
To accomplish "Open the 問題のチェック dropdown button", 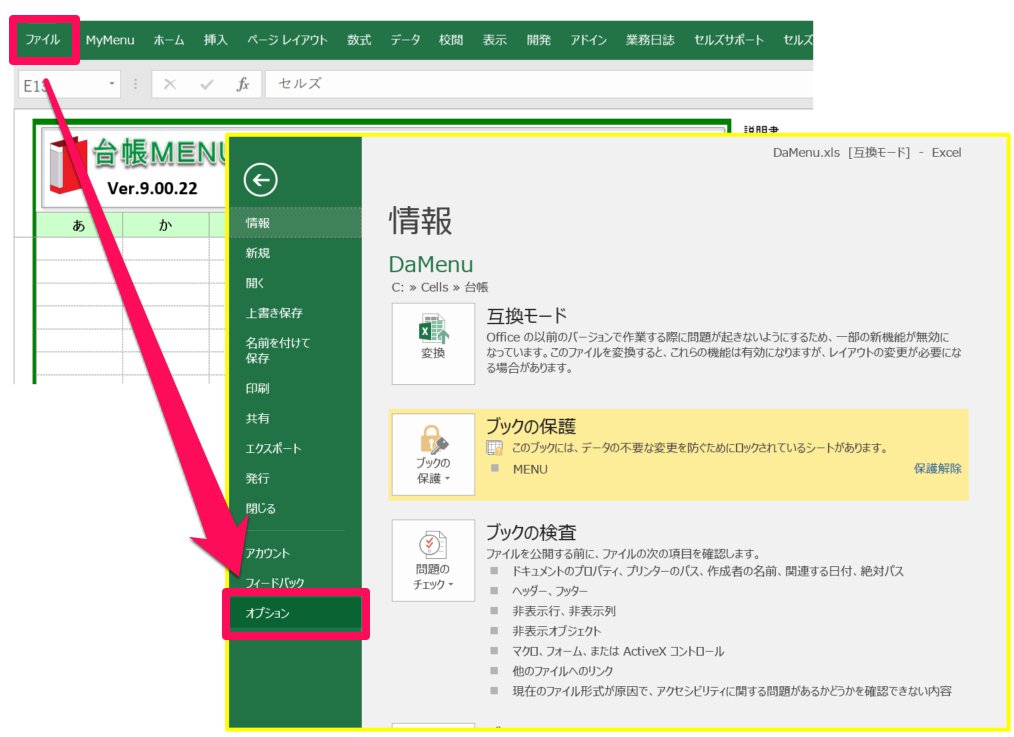I will [433, 561].
